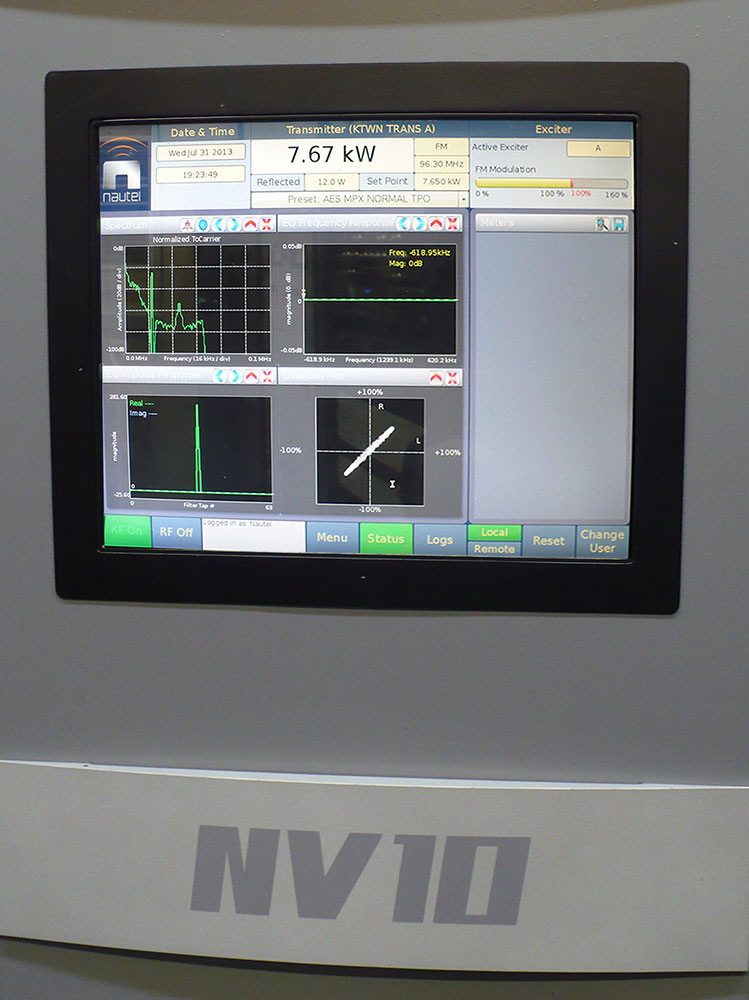
Task: Previous arrow in EQ Impulse Response panel
Action: pyautogui.click(x=220, y=376)
